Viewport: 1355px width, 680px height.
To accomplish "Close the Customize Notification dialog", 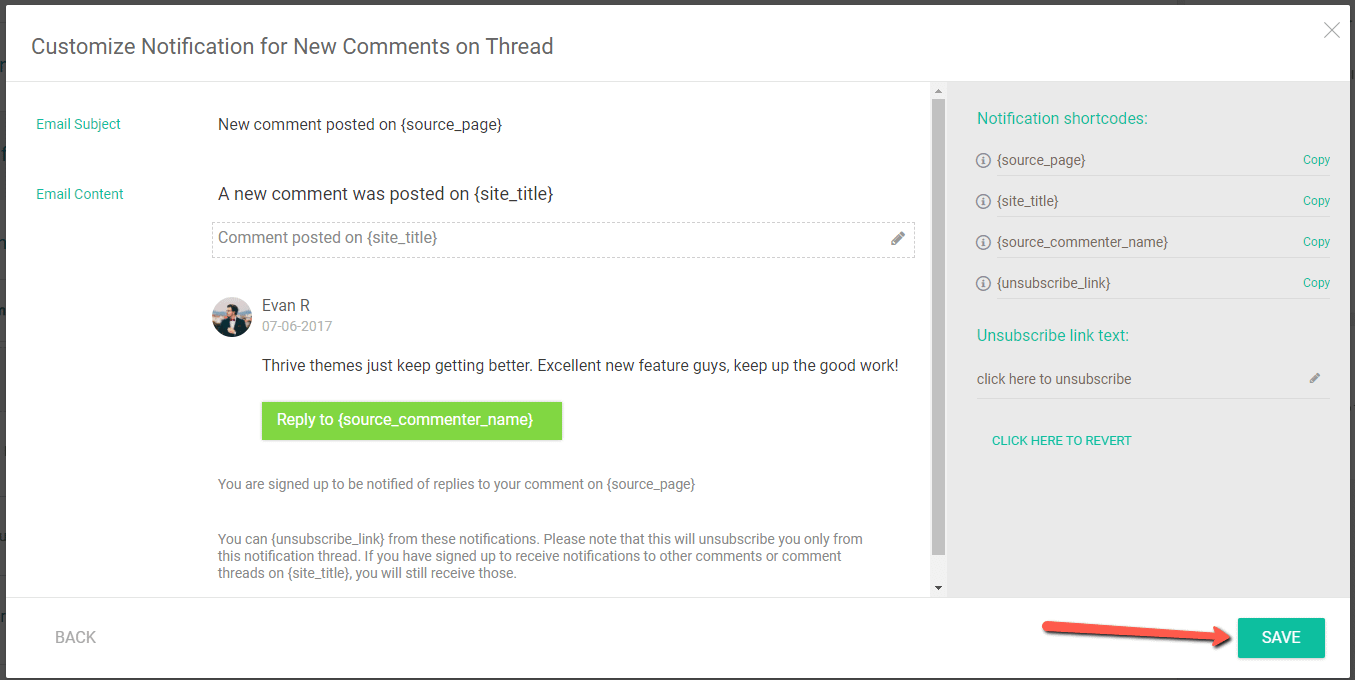I will (x=1332, y=30).
